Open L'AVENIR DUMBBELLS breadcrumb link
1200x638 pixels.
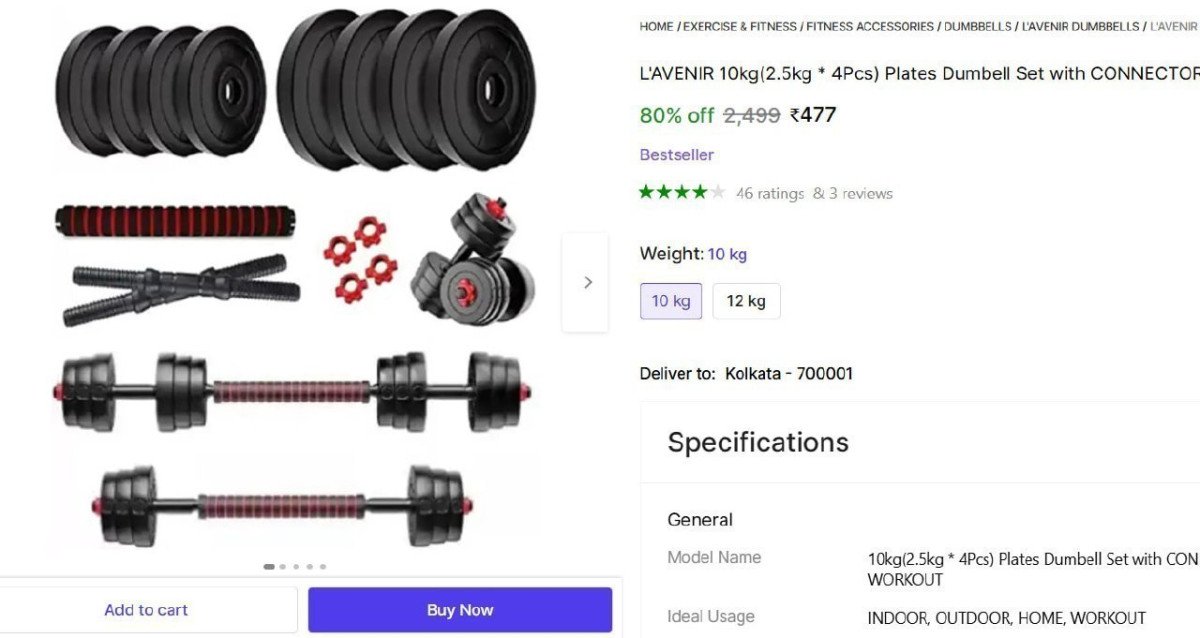coord(1080,26)
